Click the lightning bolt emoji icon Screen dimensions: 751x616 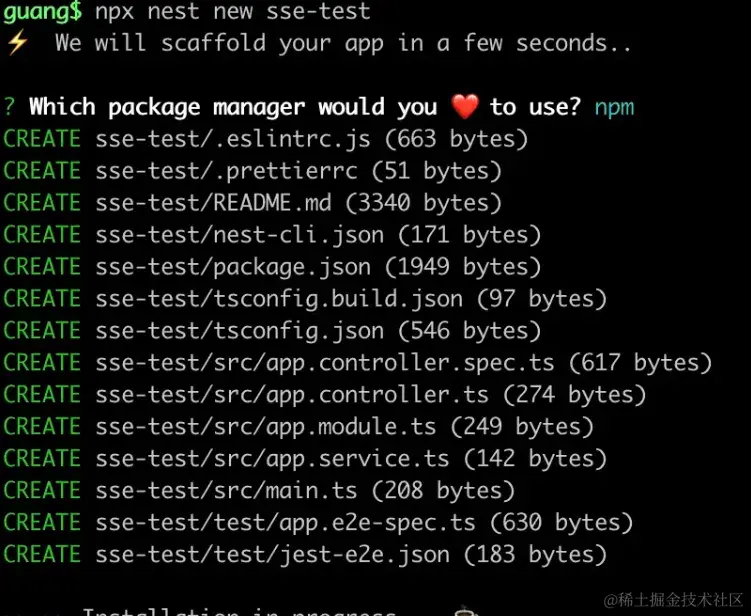(17, 43)
